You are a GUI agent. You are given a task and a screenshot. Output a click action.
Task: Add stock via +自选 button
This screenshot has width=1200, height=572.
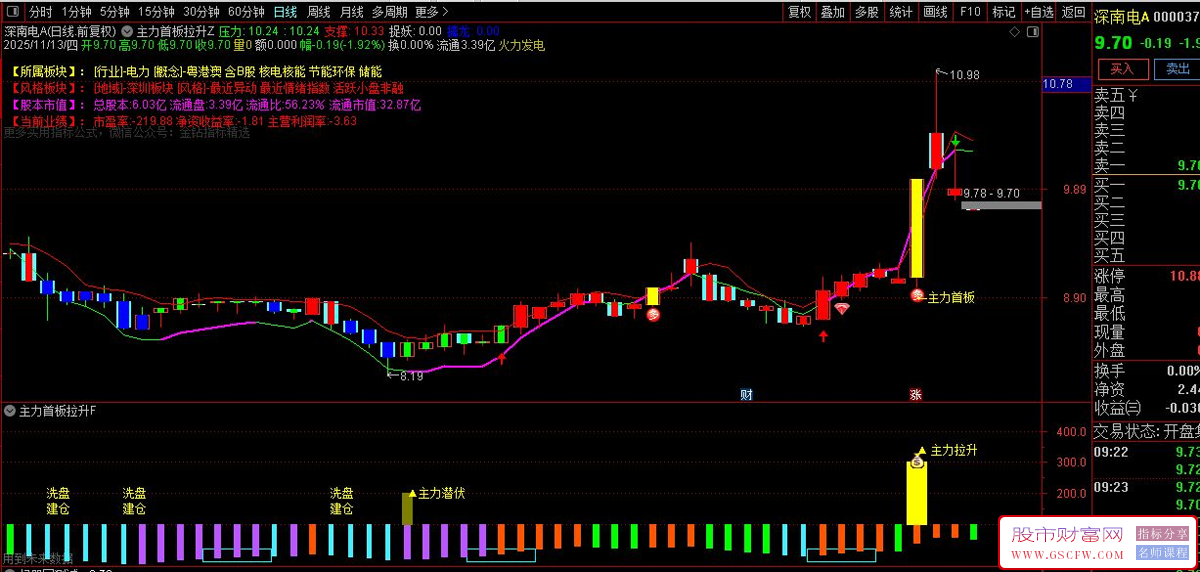coord(1038,12)
